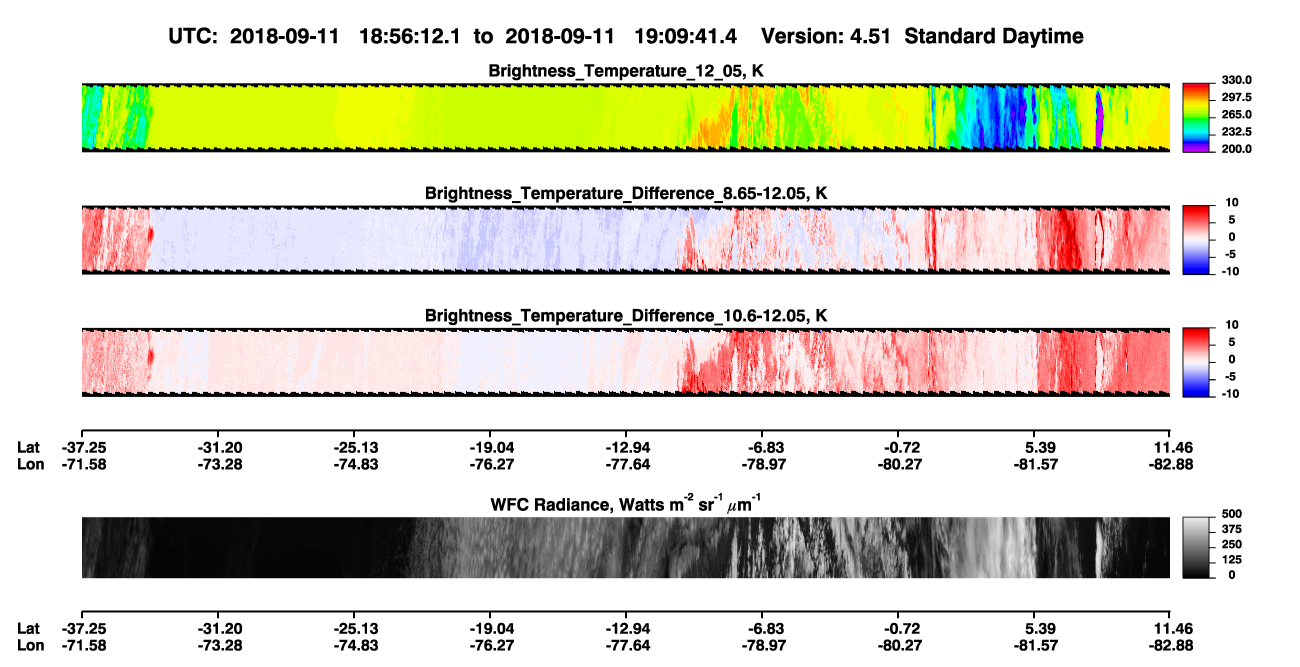The height and width of the screenshot is (667, 1300).
Task: Click the 500 label on WFC color bar
Action: tap(1232, 514)
